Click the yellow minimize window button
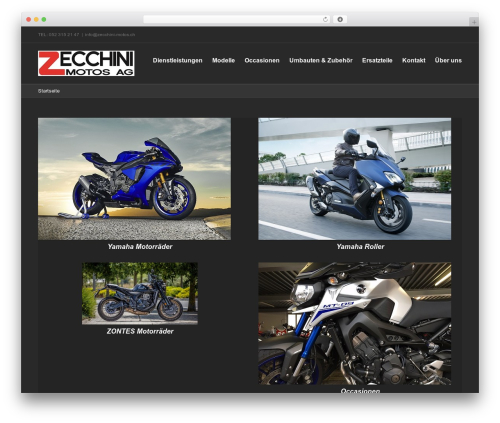The image size is (500, 423). 36,20
